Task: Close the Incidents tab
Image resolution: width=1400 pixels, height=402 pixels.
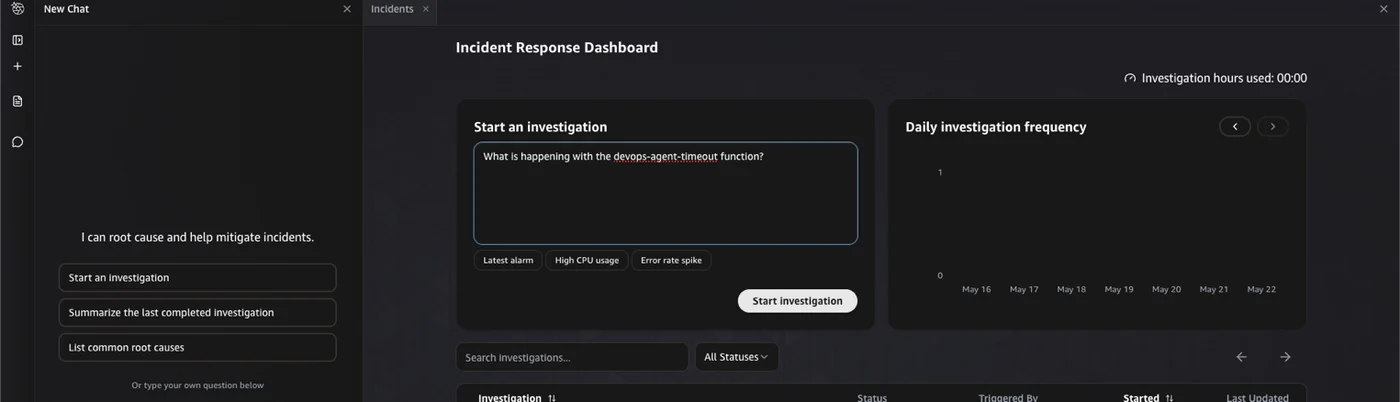Action: pos(426,9)
